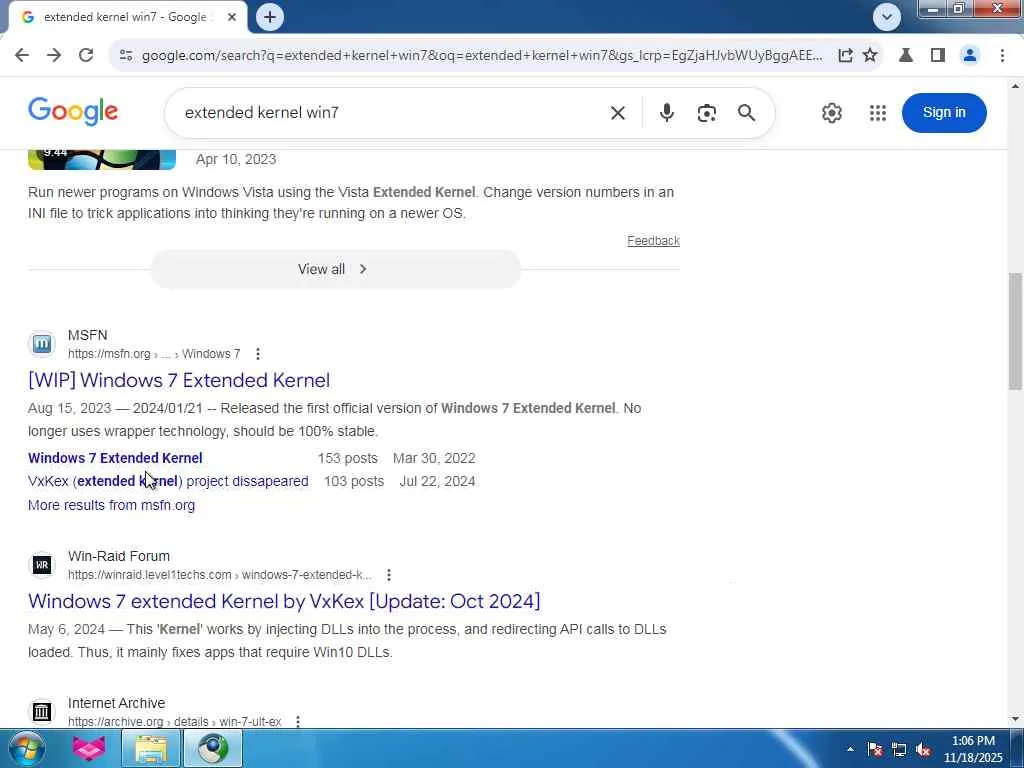Click the page vertical scrollbar thumb
This screenshot has width=1024, height=768.
1015,331
